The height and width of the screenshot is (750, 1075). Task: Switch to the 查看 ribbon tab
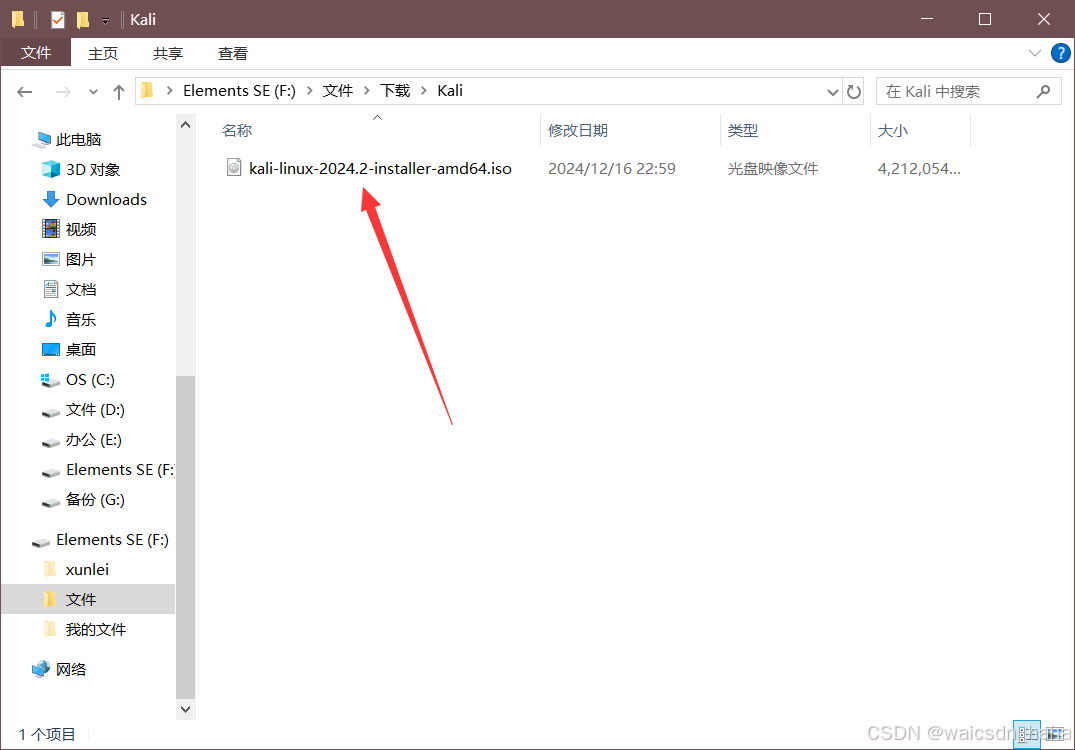(232, 53)
